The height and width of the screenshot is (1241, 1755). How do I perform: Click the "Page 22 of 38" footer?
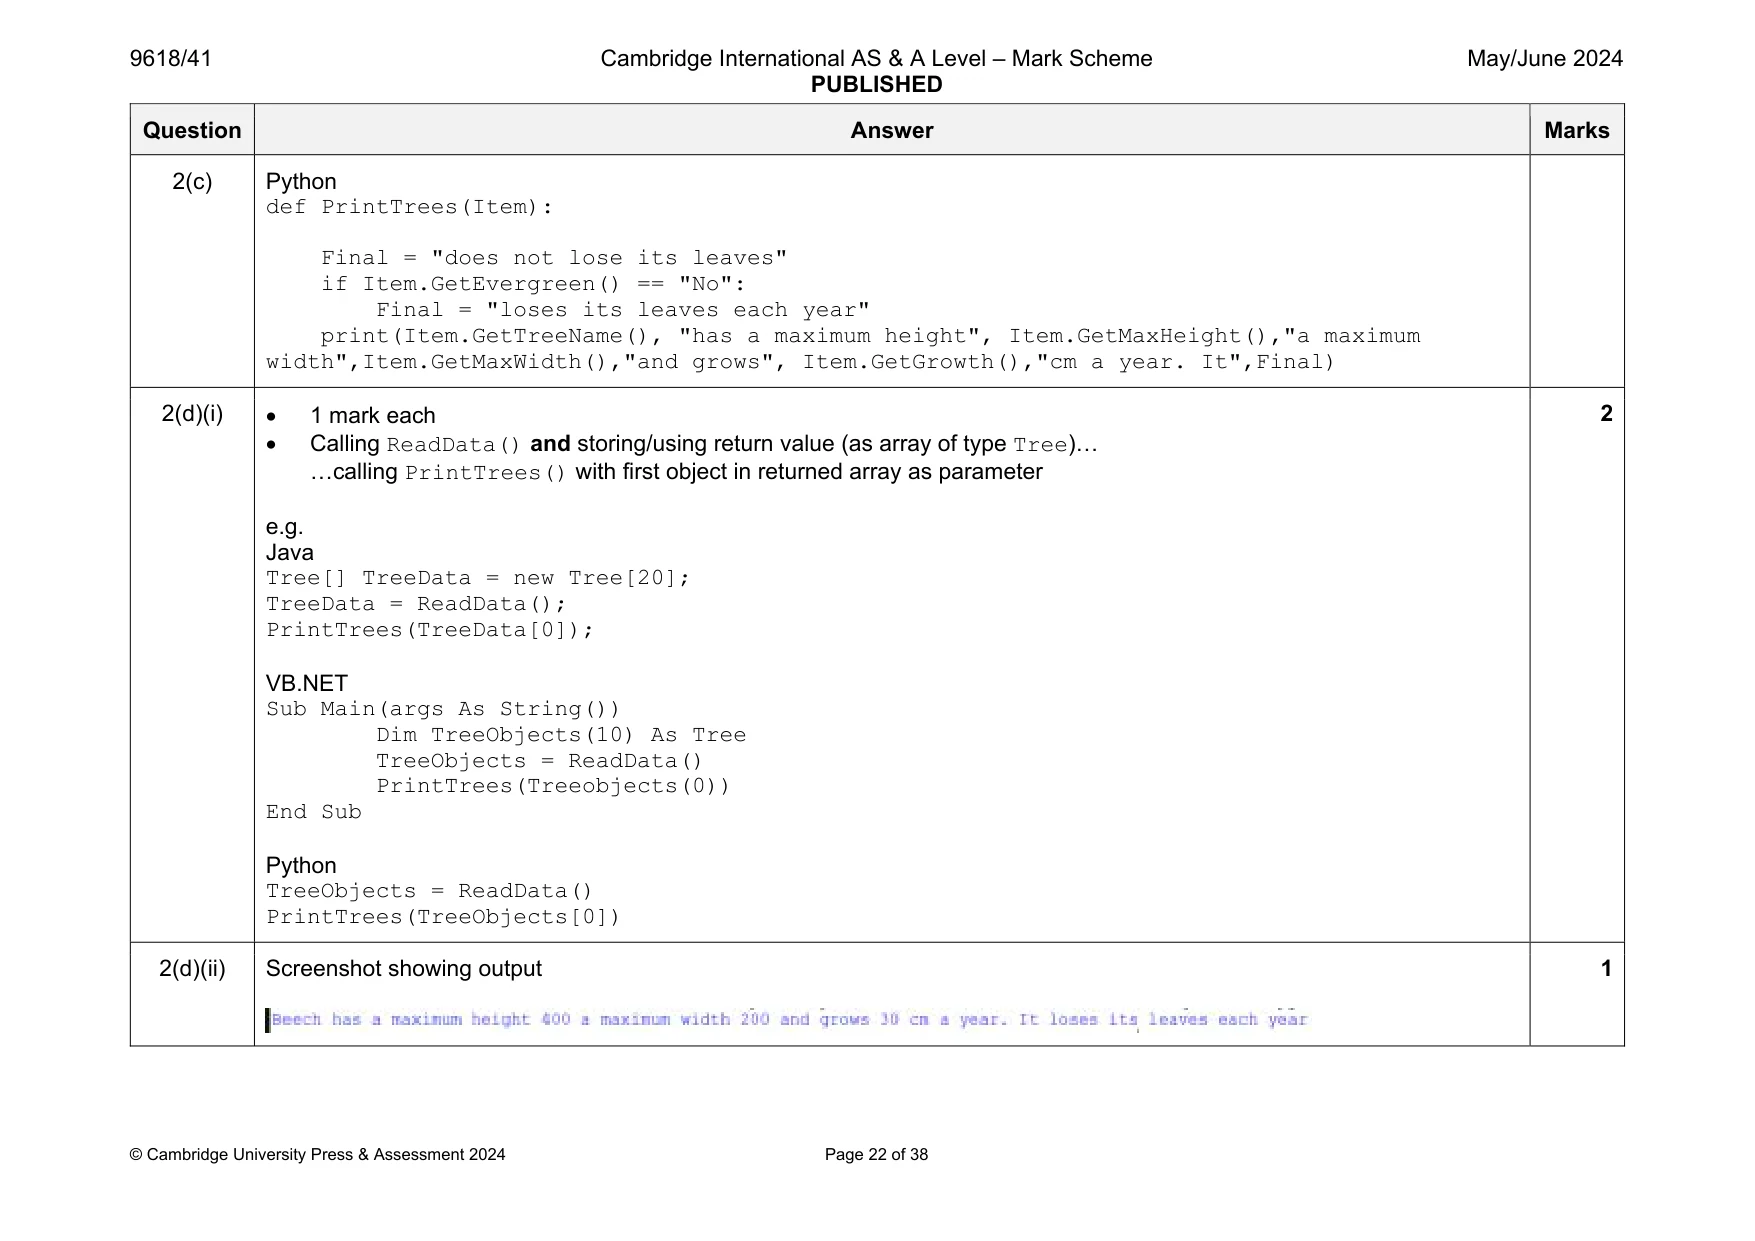876,1155
